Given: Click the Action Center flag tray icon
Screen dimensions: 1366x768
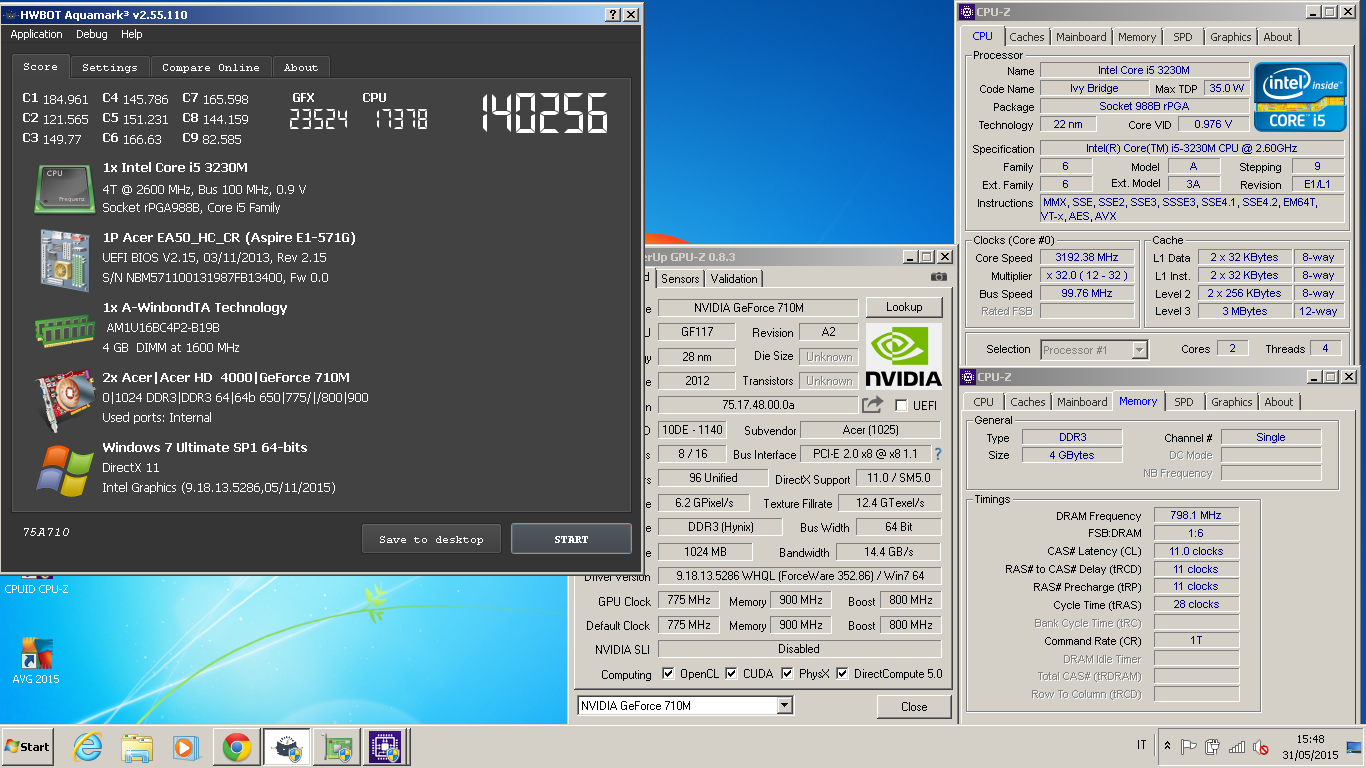Looking at the screenshot, I should pyautogui.click(x=1189, y=747).
